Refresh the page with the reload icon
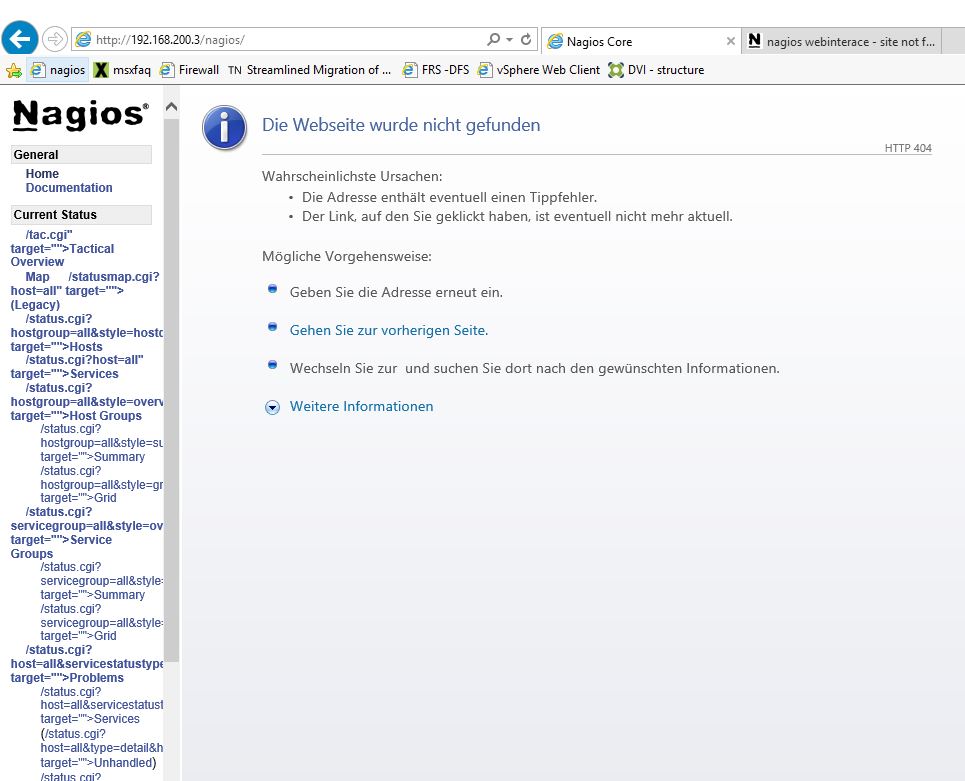This screenshot has height=781, width=965. [x=526, y=40]
